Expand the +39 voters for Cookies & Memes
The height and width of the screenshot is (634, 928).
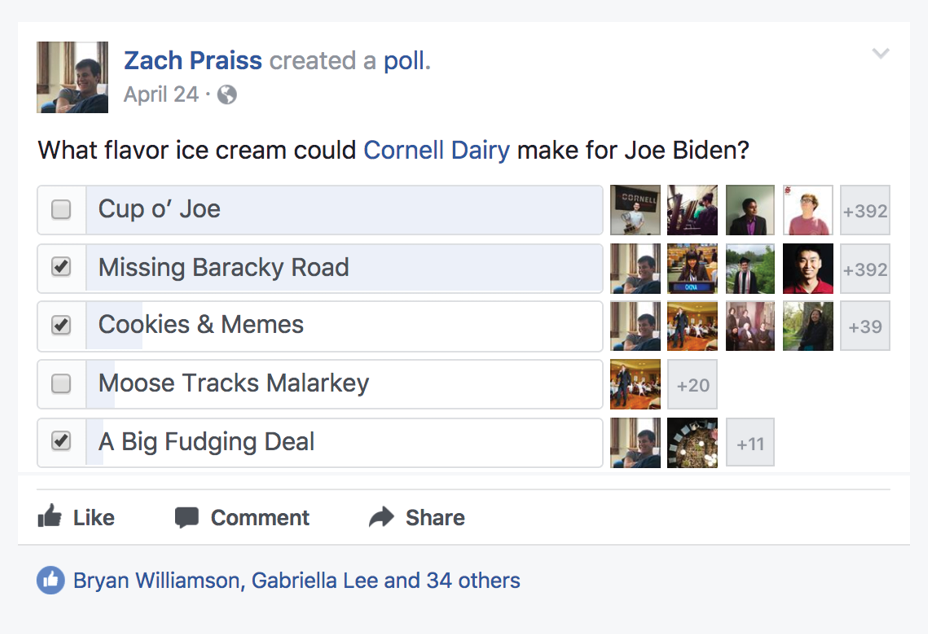865,326
